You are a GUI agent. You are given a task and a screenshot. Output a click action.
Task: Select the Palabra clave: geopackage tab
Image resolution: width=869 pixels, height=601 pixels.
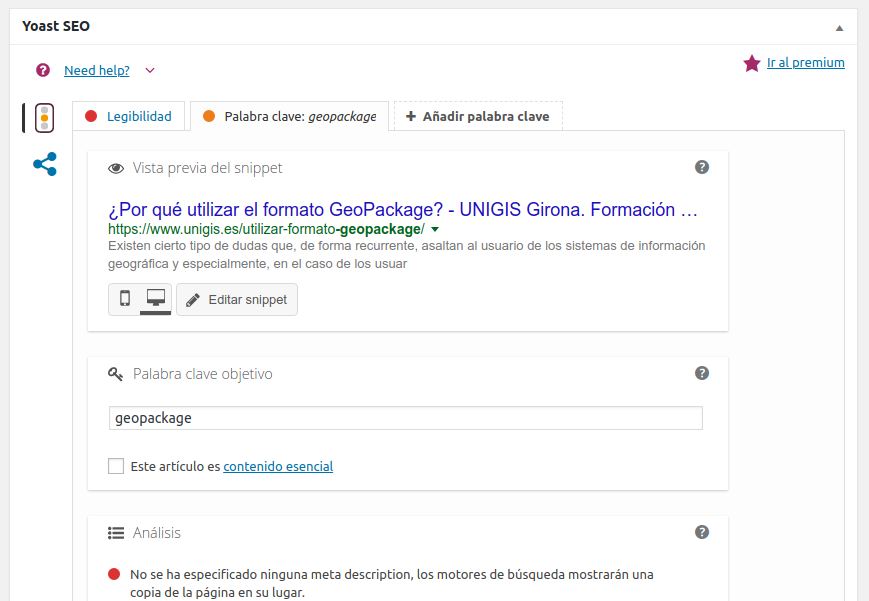(289, 116)
